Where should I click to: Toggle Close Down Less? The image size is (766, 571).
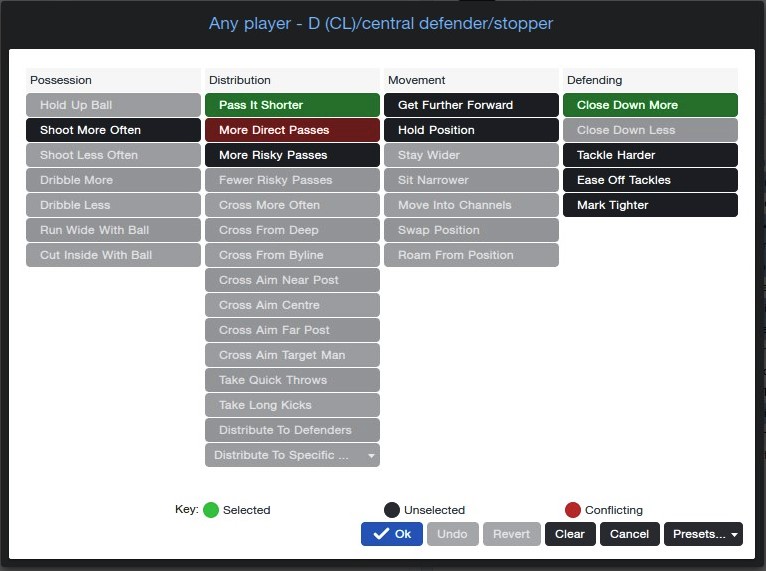point(650,130)
